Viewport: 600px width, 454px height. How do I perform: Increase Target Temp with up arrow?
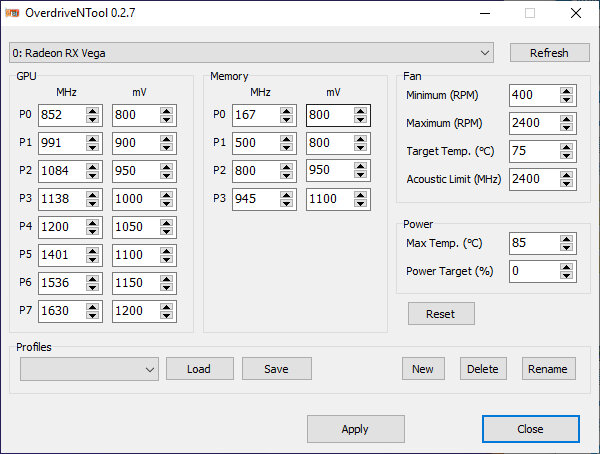tap(566, 147)
